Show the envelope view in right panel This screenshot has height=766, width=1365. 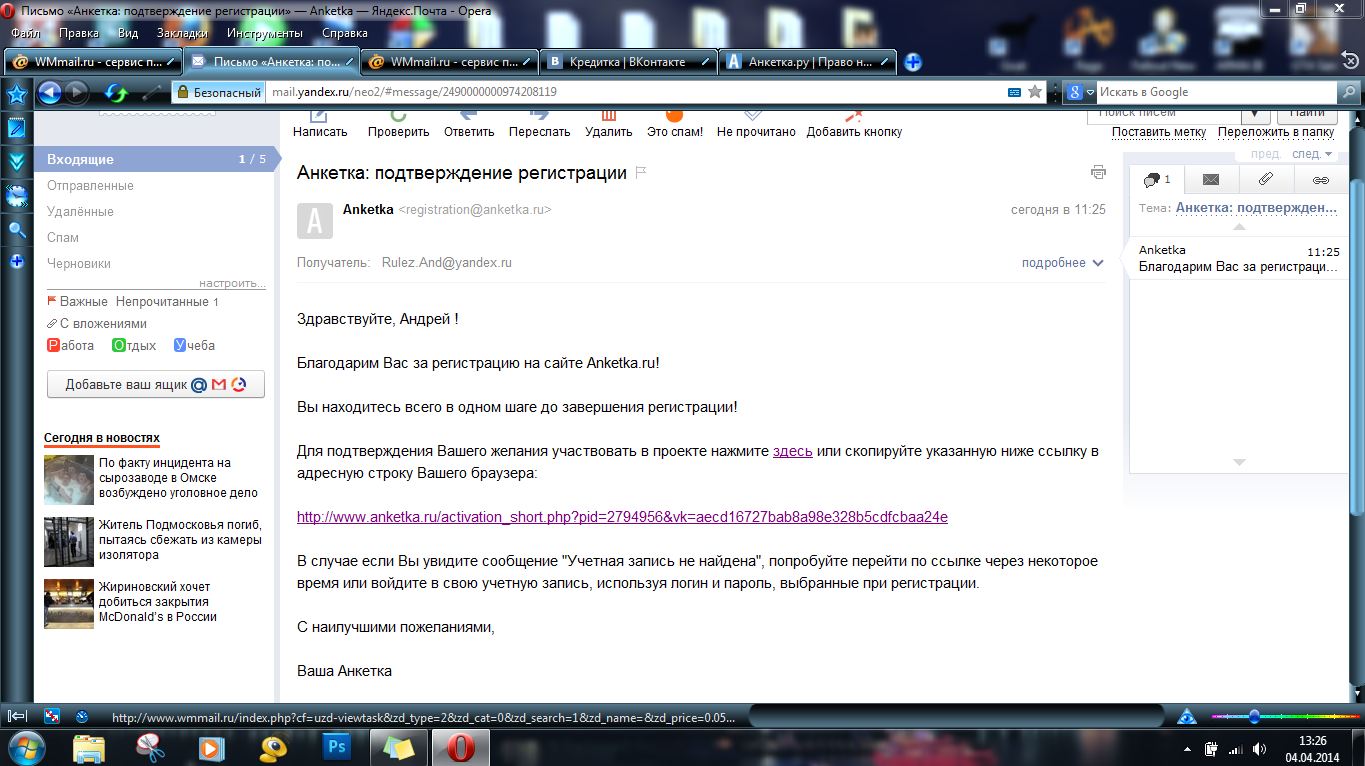[1211, 180]
